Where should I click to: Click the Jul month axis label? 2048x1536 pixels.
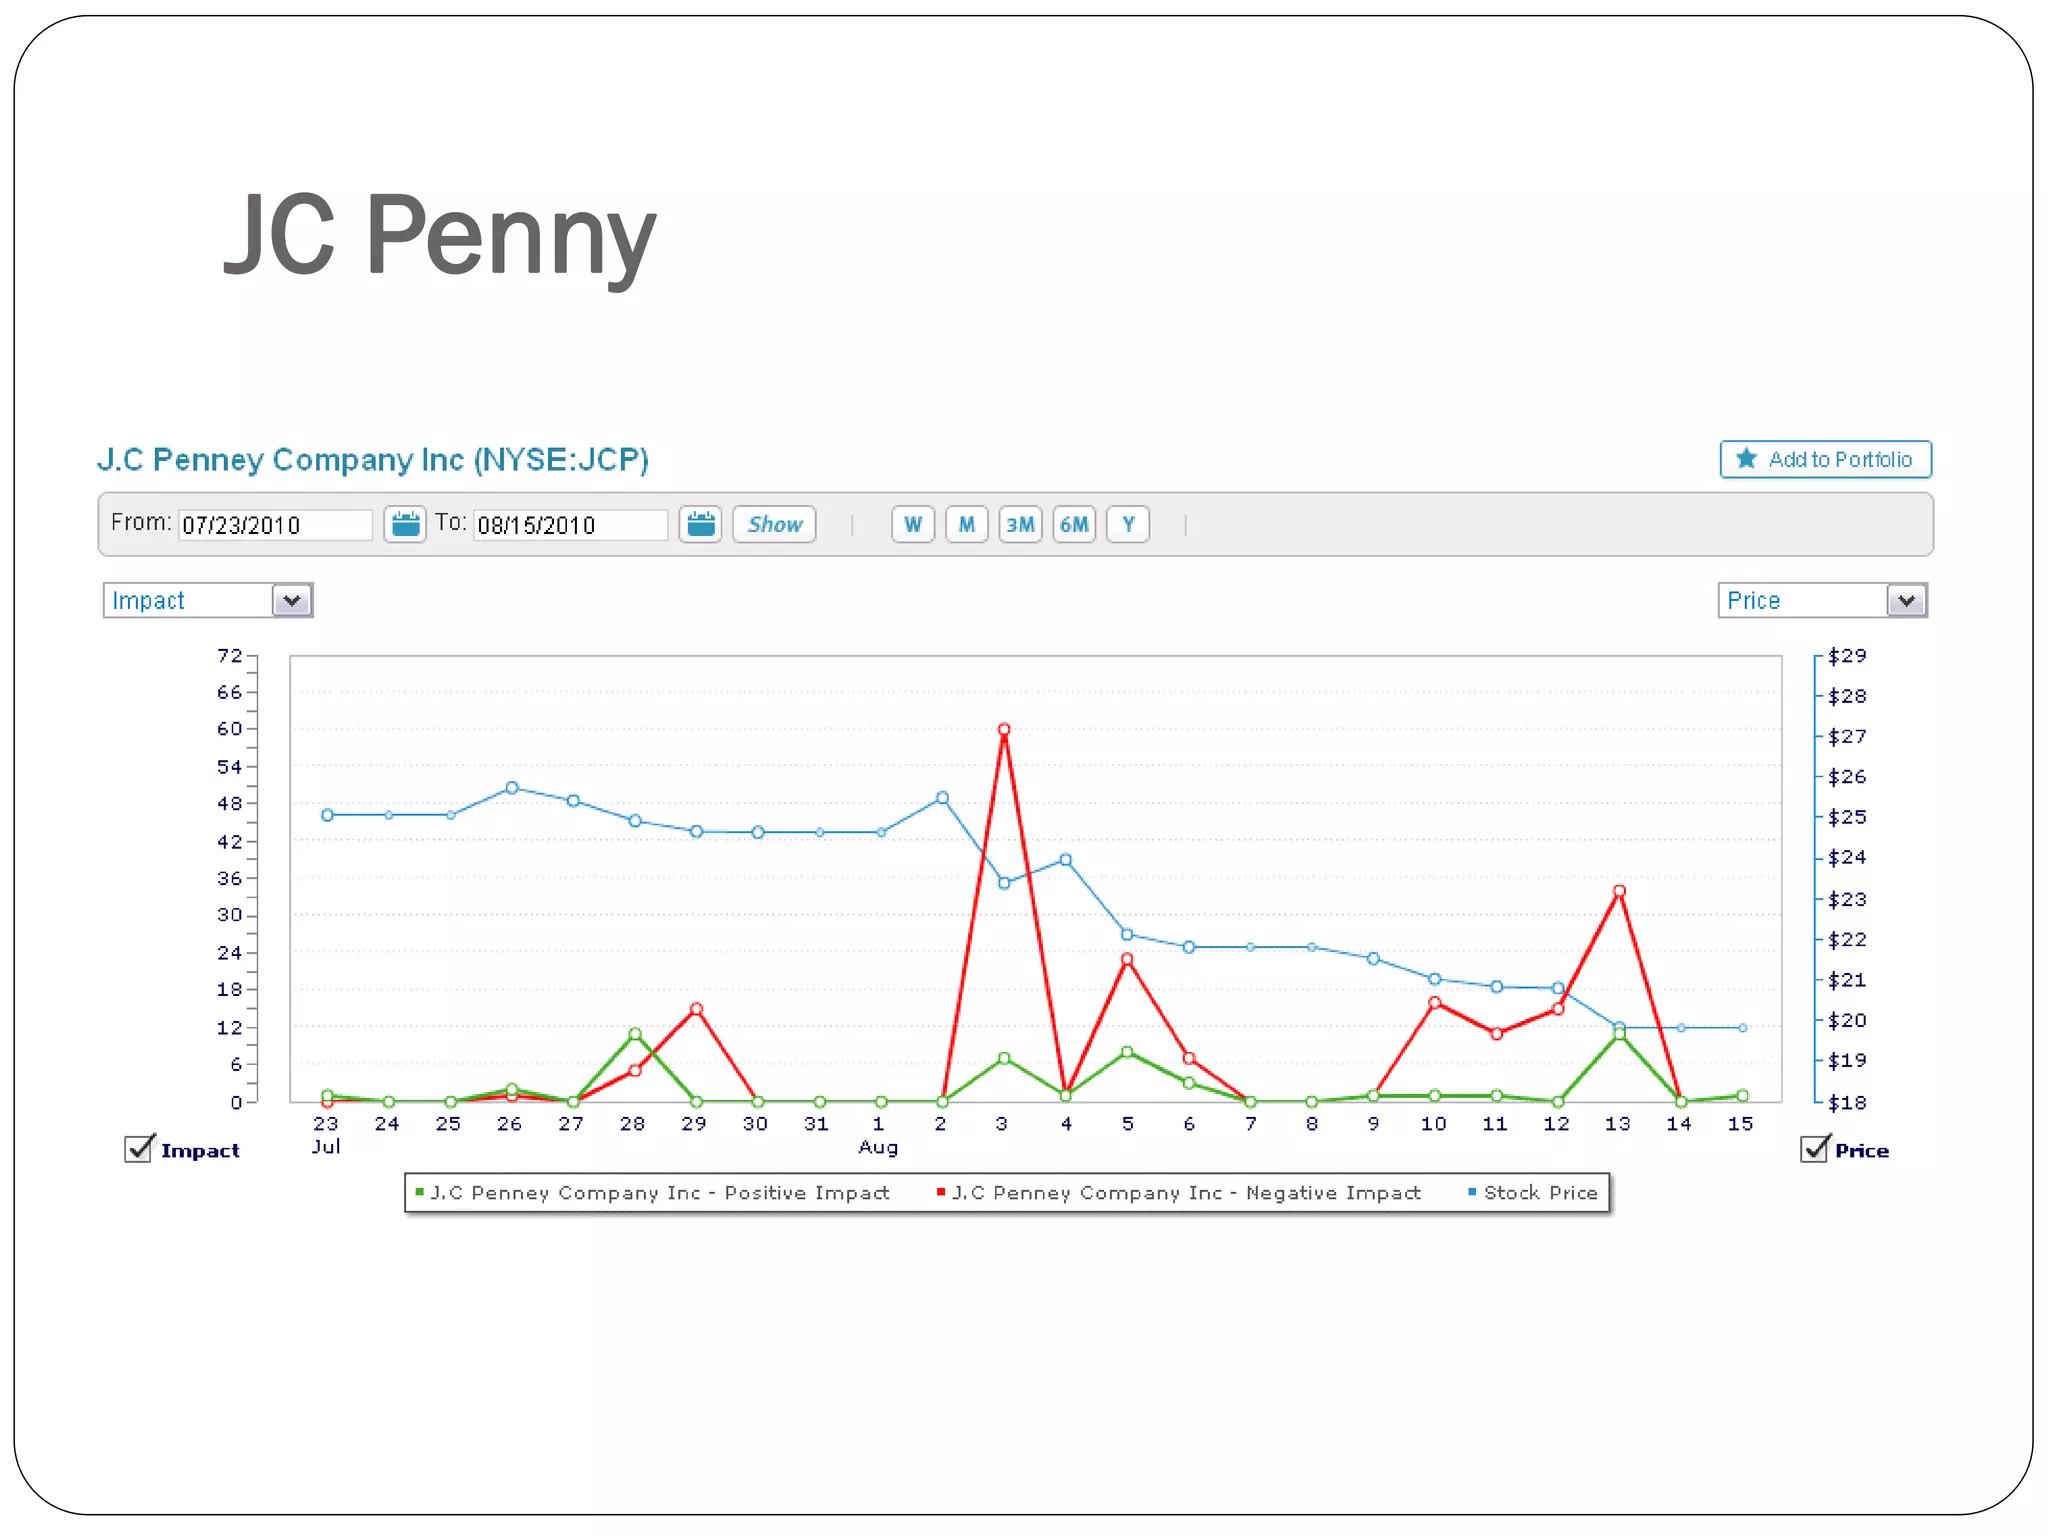(x=326, y=1147)
